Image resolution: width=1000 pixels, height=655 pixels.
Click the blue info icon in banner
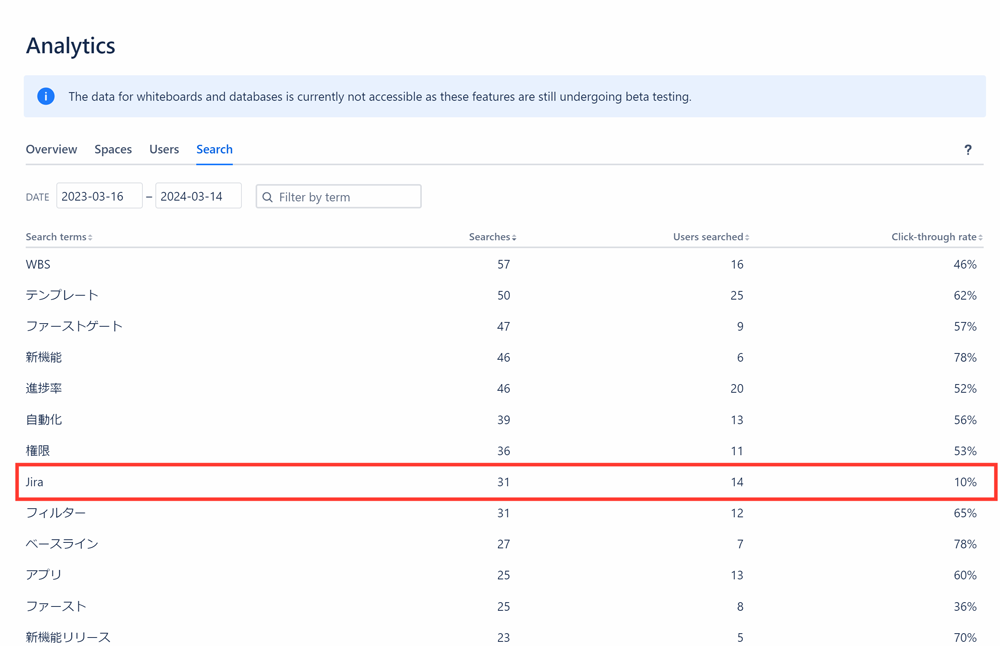[46, 96]
